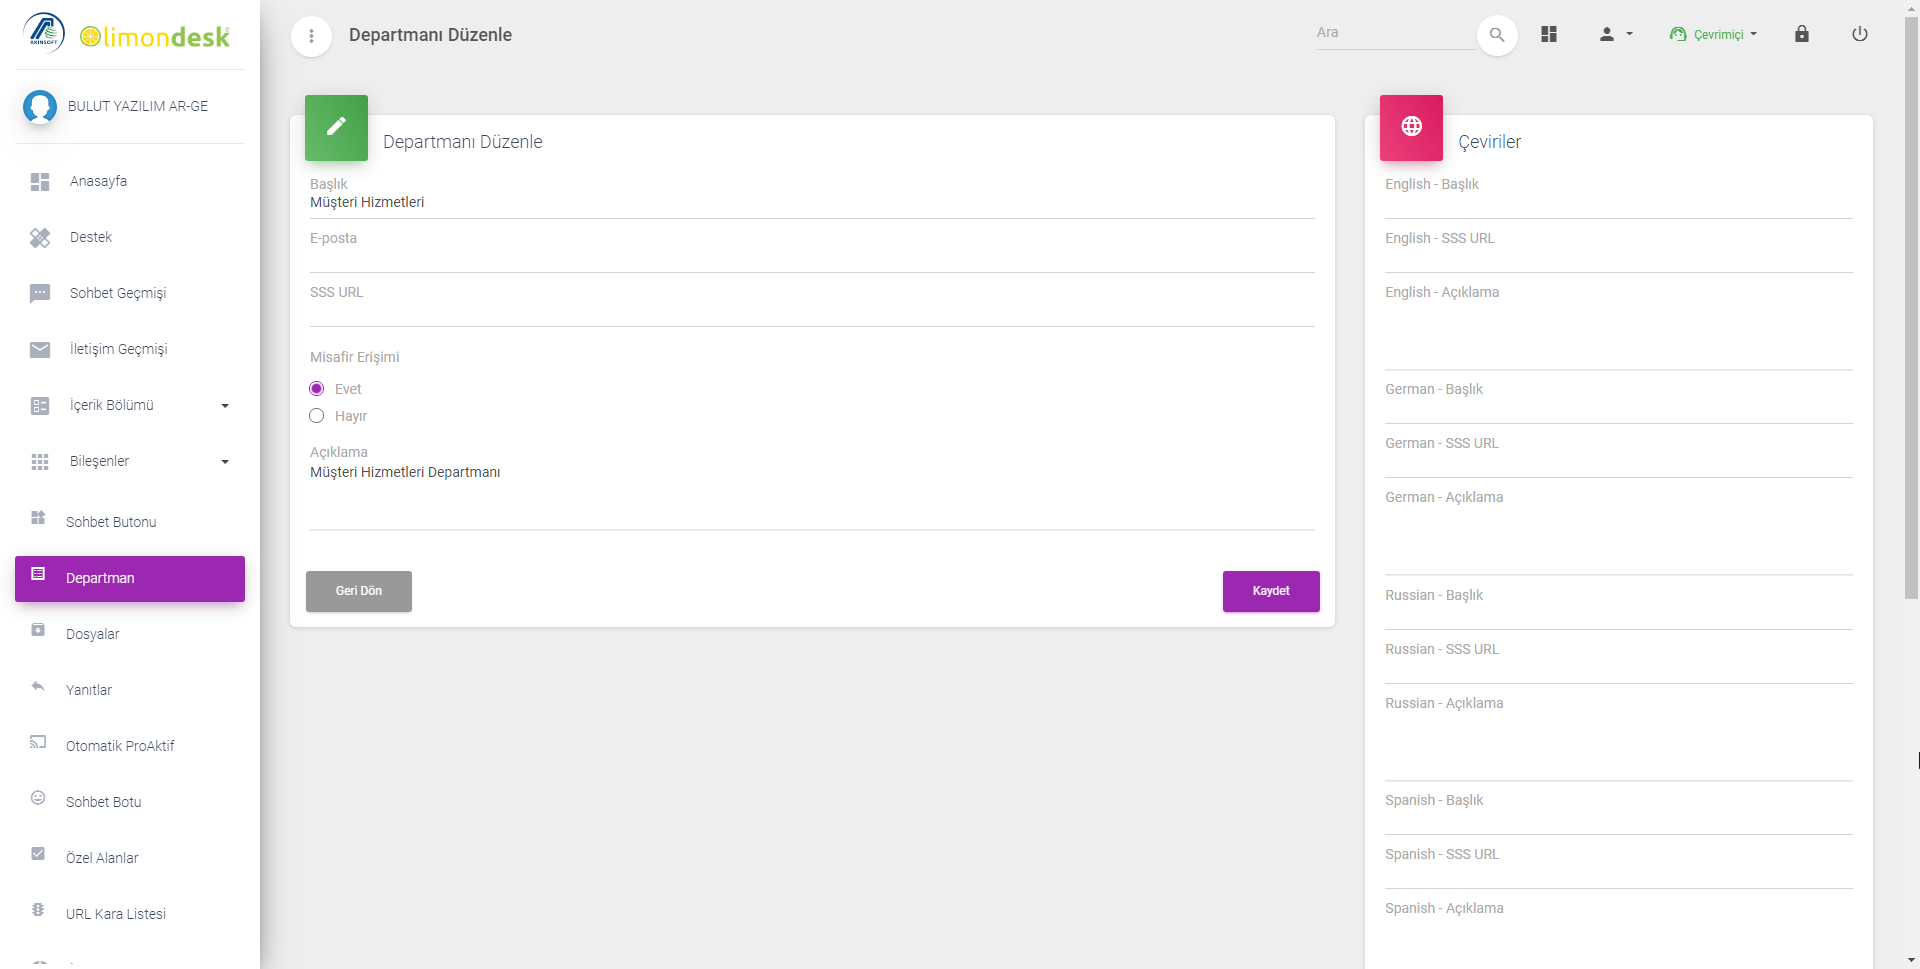
Task: Select the Hayır radio button
Action: 317,416
